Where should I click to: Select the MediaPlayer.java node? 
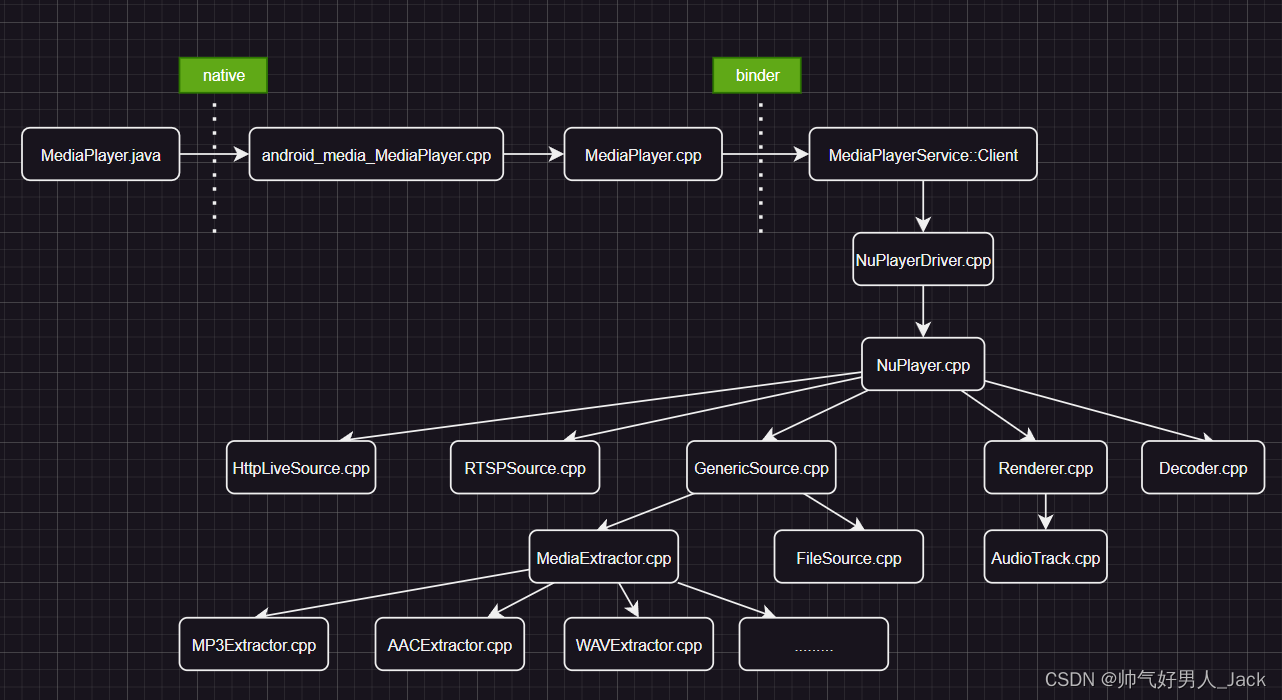[x=101, y=154]
